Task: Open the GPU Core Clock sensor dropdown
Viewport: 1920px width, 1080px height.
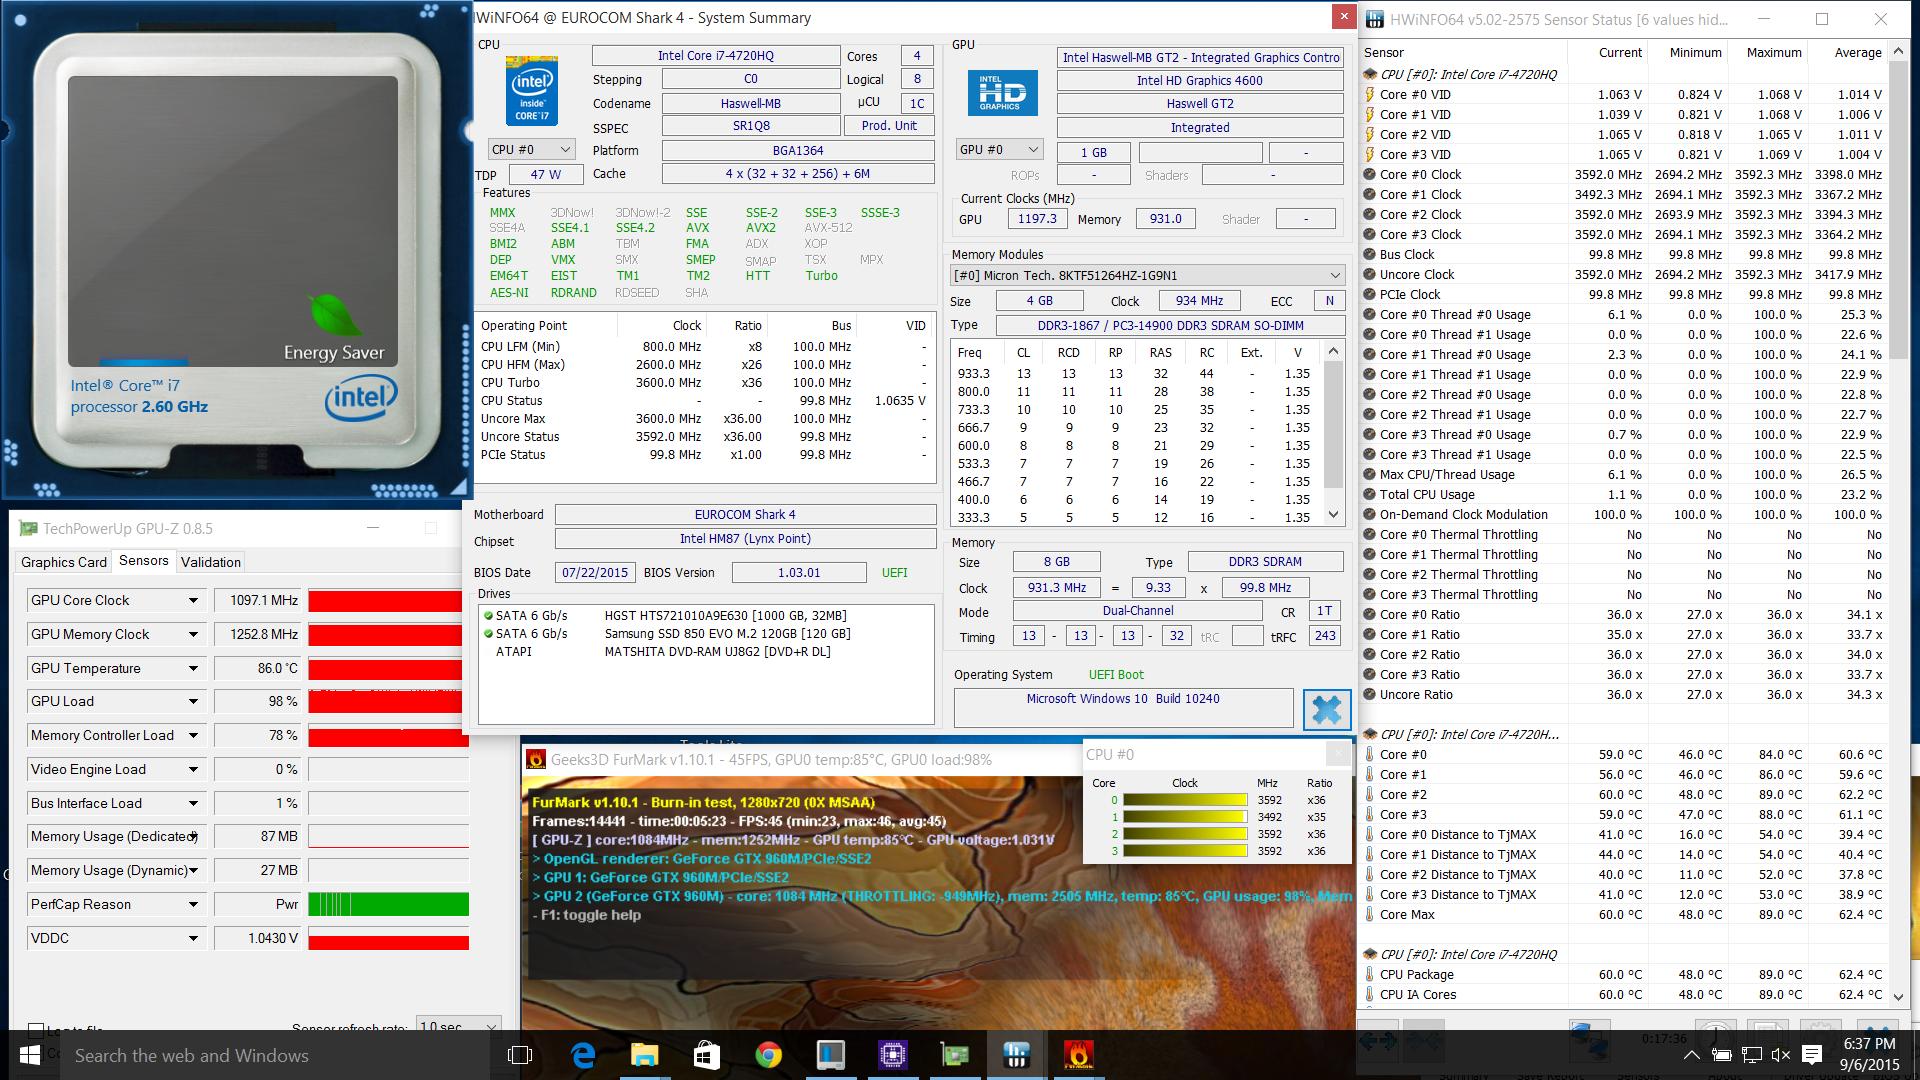Action: point(193,601)
